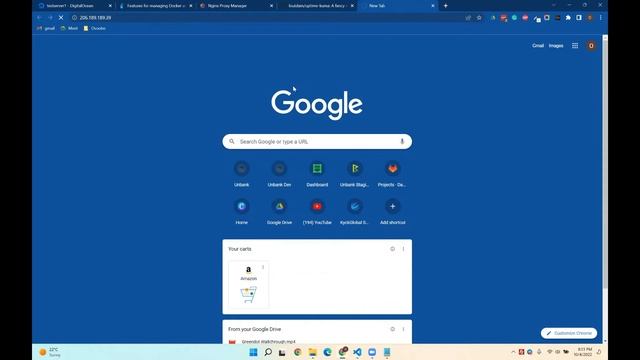Open the Meet bookmark
This screenshot has height=360, width=640.
pos(69,28)
